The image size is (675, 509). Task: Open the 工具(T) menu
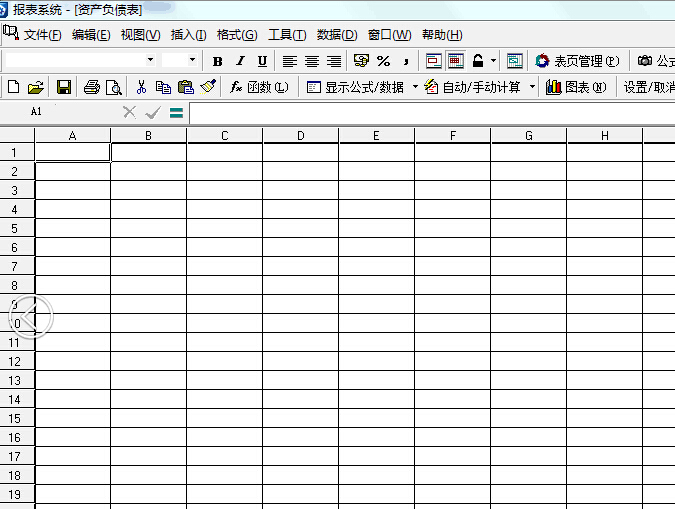[287, 34]
